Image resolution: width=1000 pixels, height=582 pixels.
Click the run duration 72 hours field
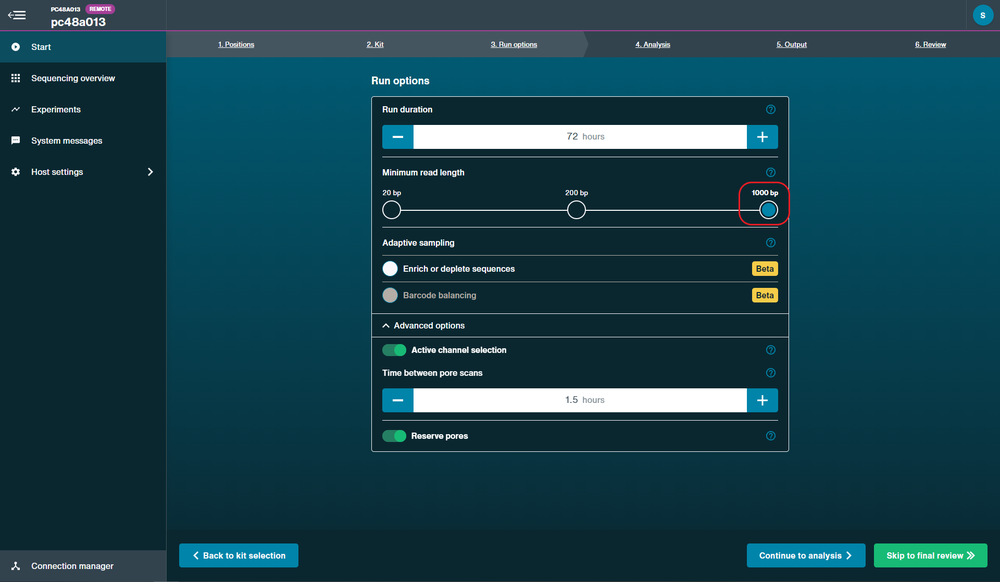(x=580, y=137)
